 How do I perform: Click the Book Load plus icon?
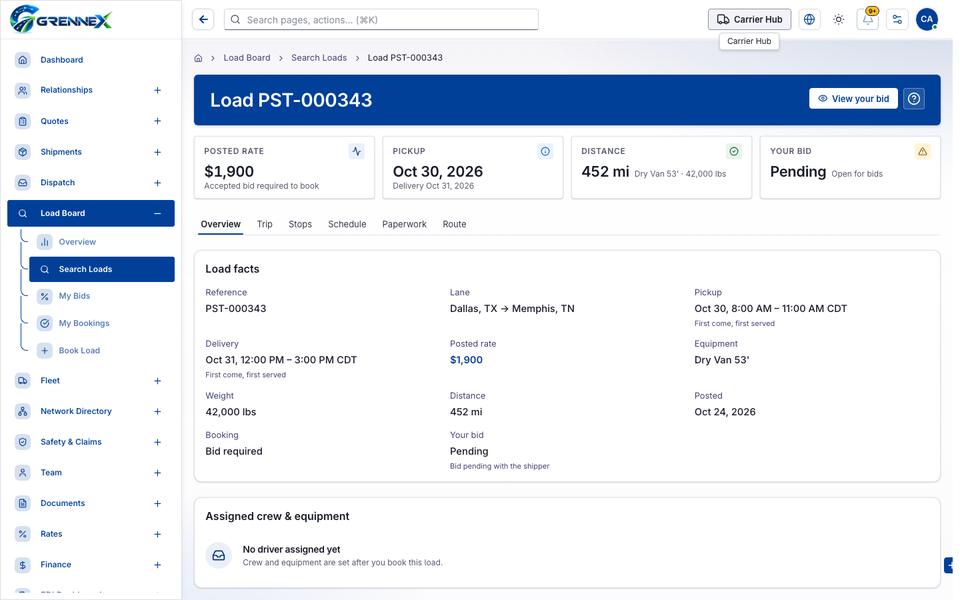point(45,351)
